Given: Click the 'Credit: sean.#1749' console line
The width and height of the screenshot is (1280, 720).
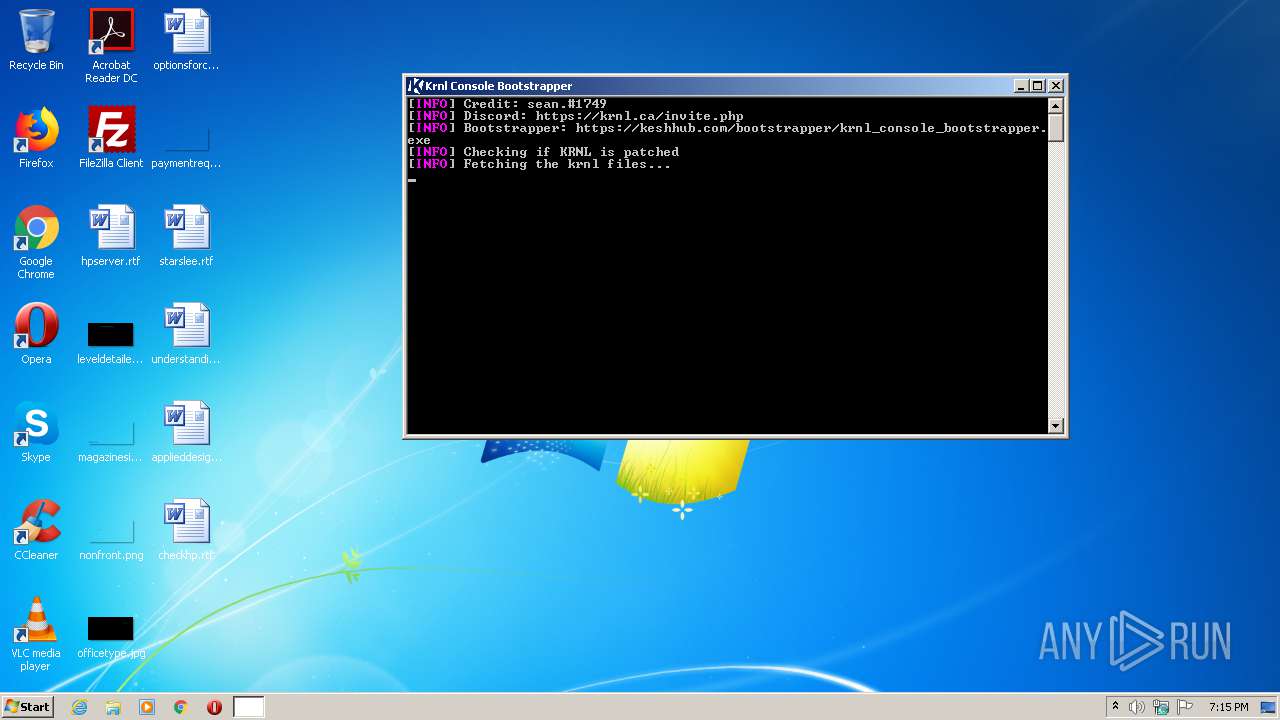Looking at the screenshot, I should click(x=507, y=104).
